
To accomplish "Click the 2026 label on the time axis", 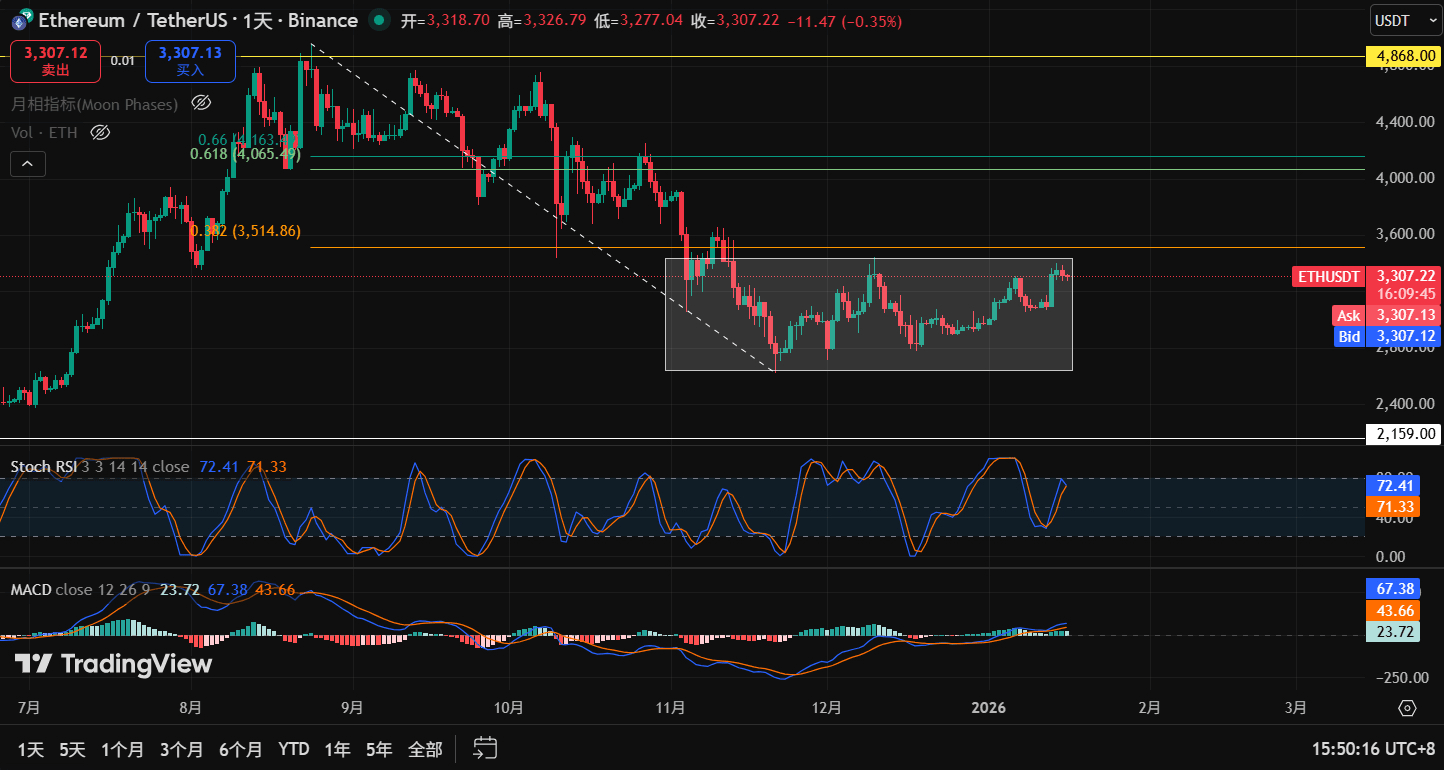I will point(991,708).
